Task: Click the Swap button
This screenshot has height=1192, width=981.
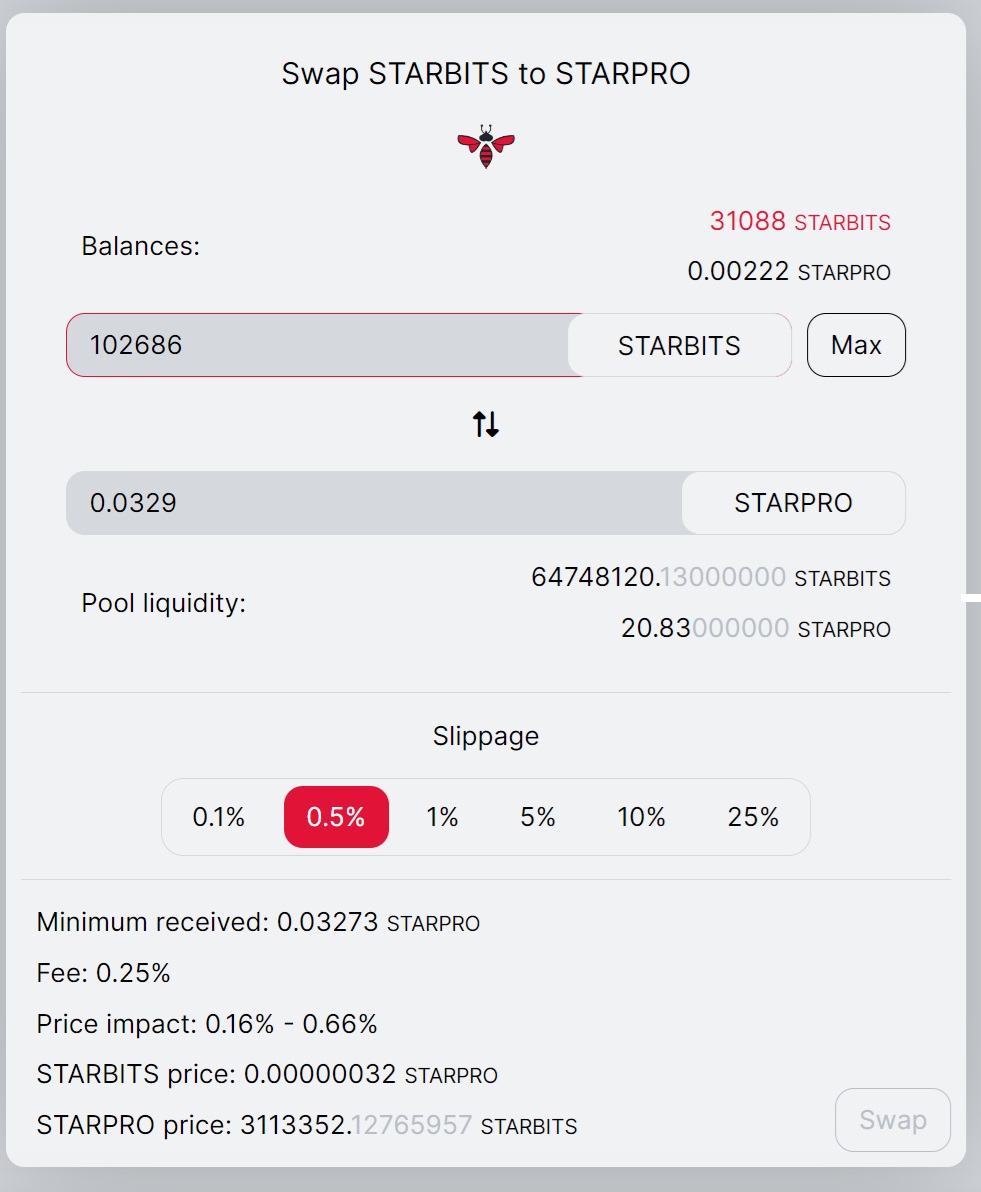Action: coord(893,1120)
